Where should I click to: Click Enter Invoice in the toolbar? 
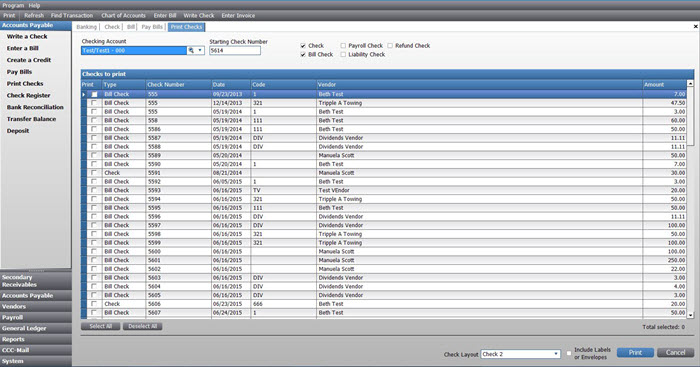[x=238, y=15]
